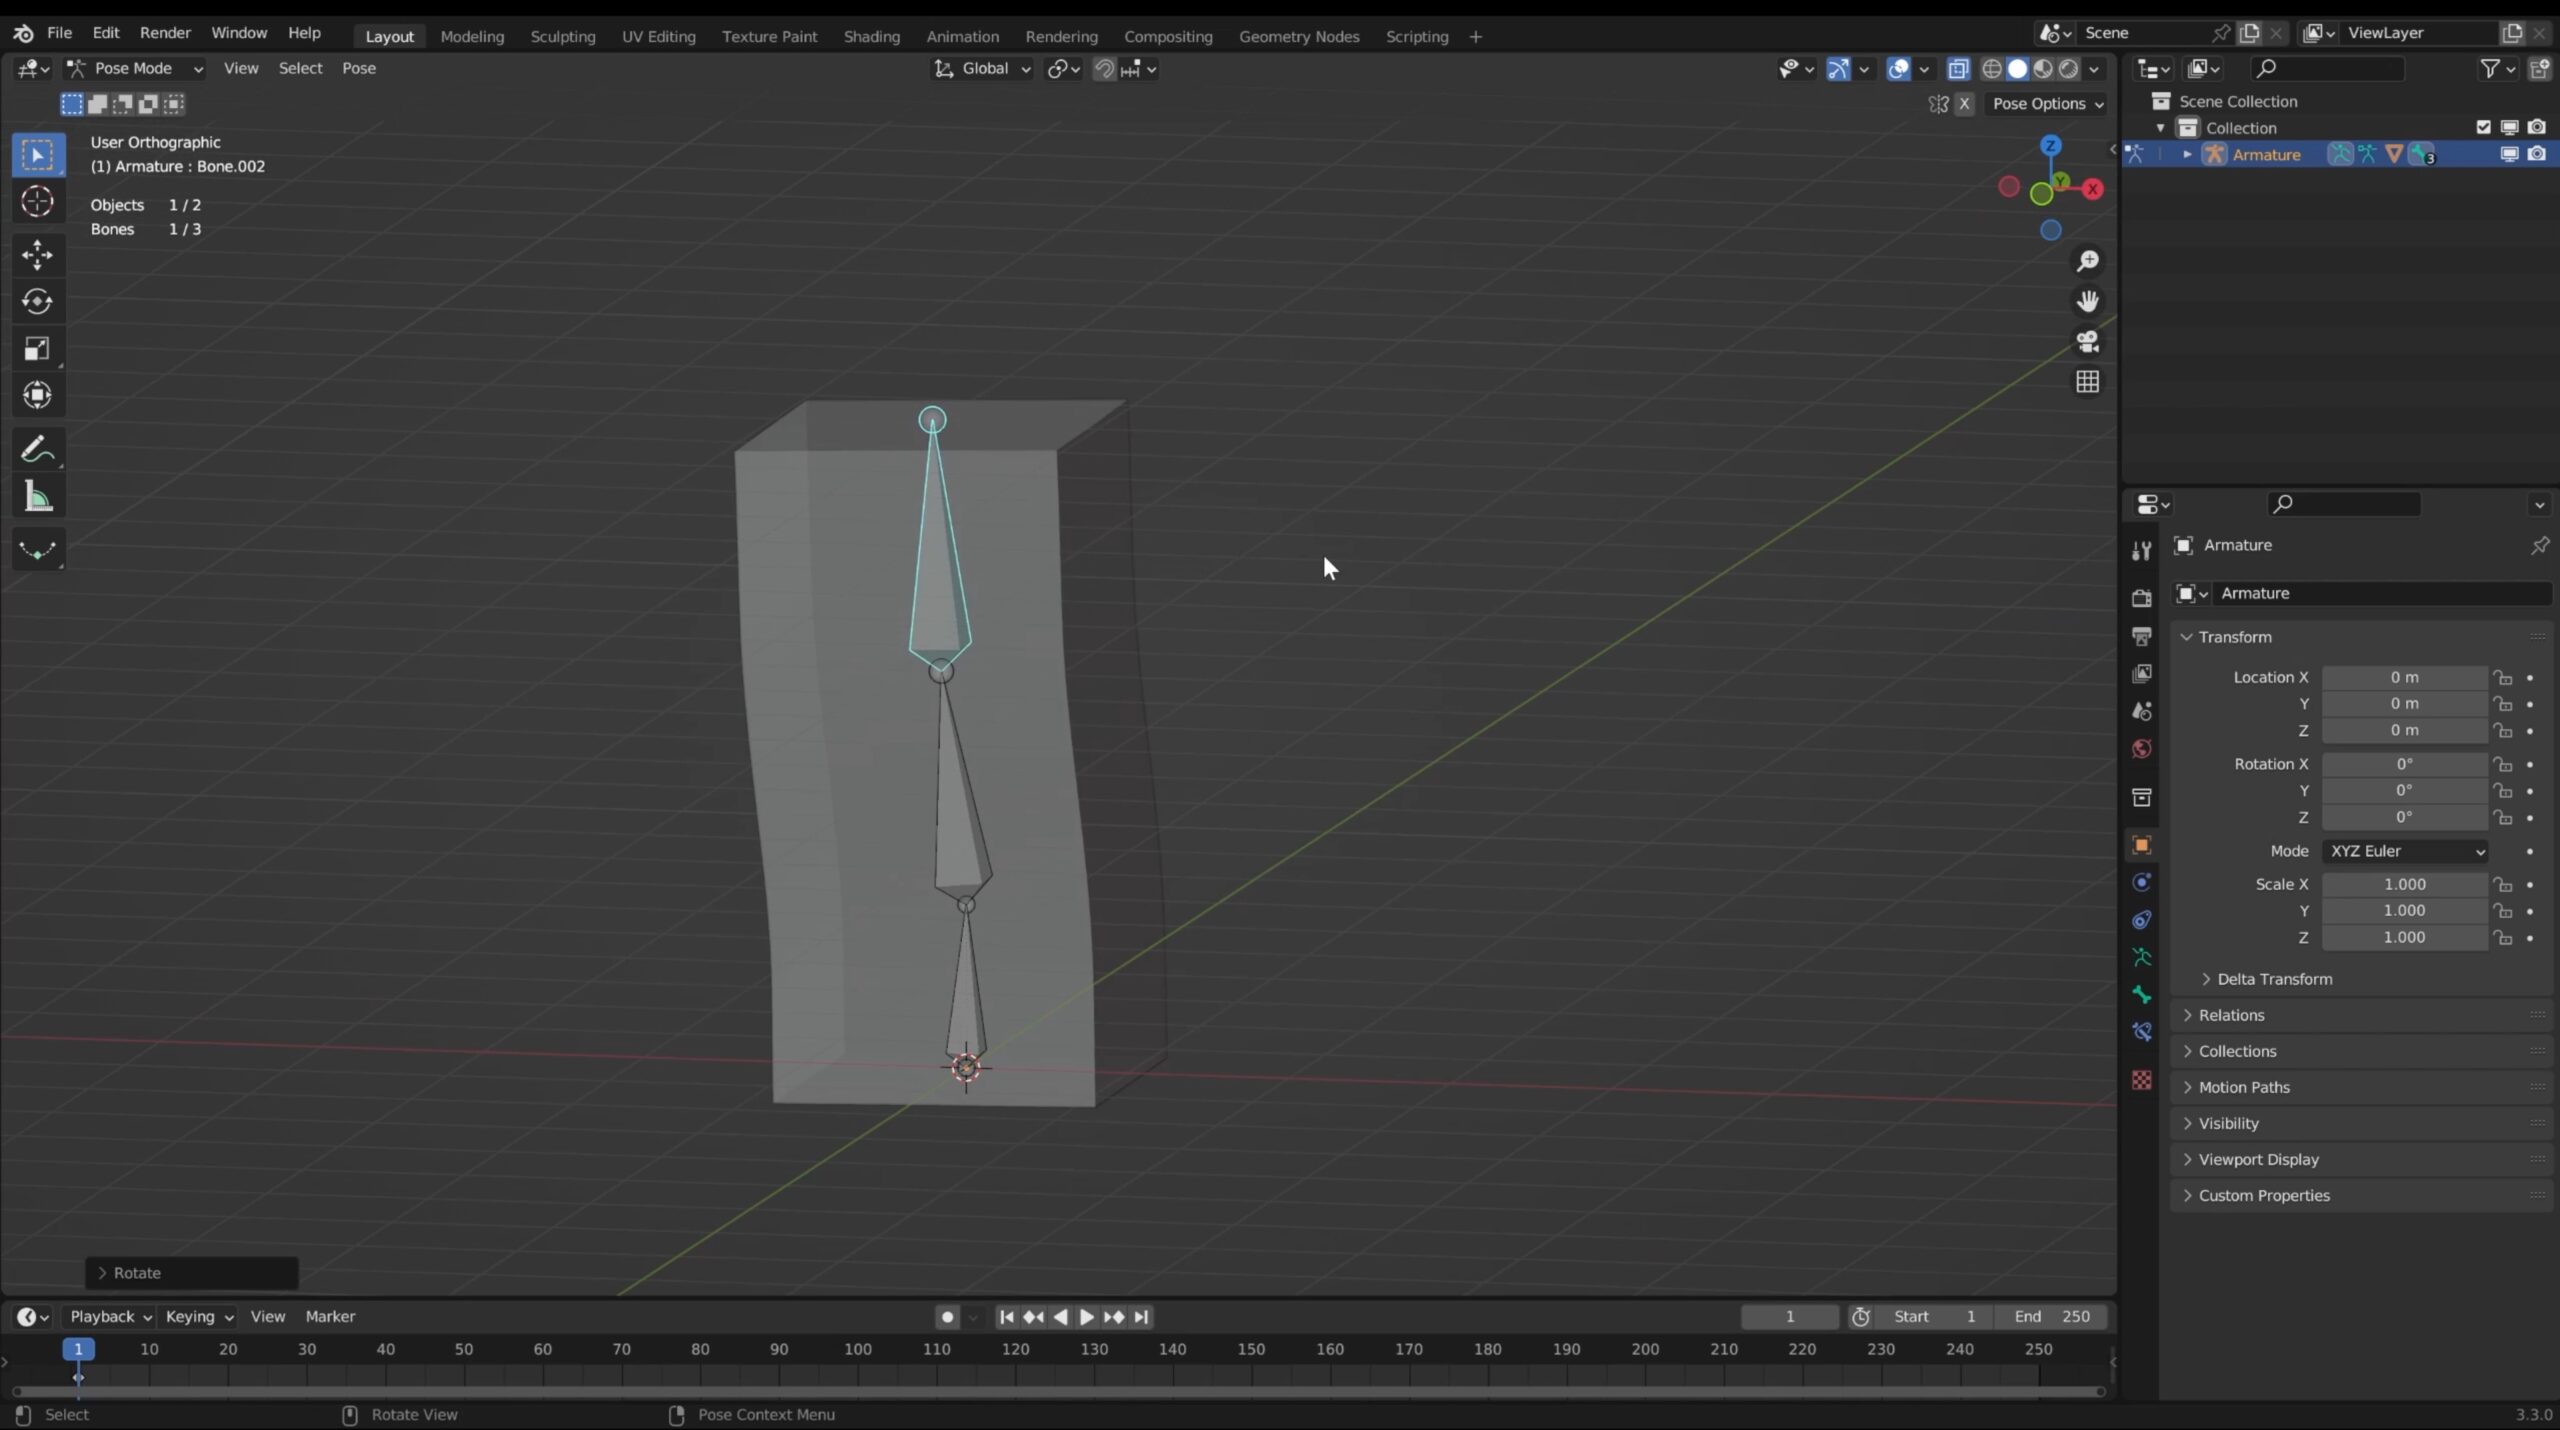Toggle orthographic perspective grid icon
The width and height of the screenshot is (2560, 1430).
tap(2087, 382)
